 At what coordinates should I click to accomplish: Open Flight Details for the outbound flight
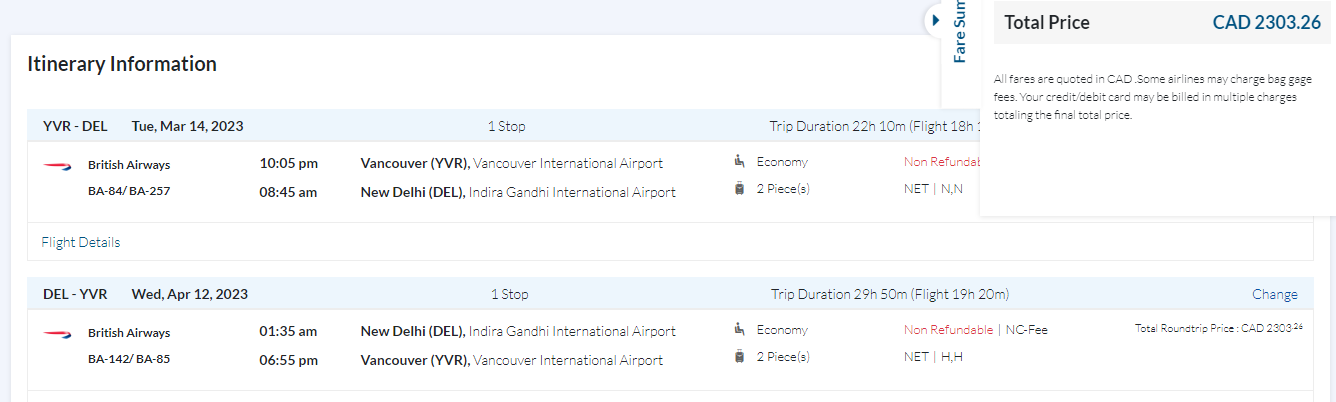[81, 242]
